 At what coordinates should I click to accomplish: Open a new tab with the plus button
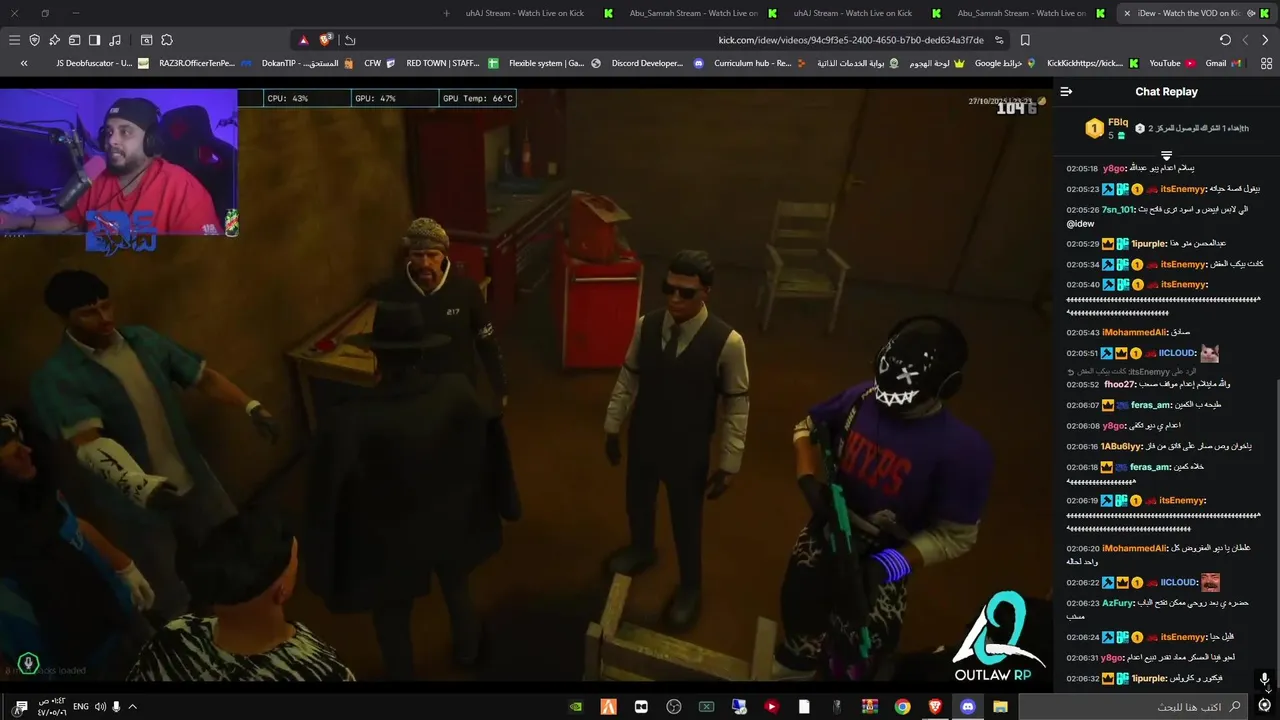(445, 13)
